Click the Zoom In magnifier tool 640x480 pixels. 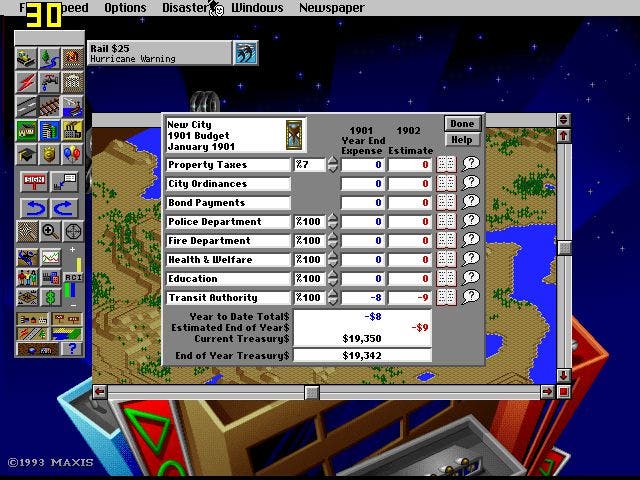[x=50, y=231]
